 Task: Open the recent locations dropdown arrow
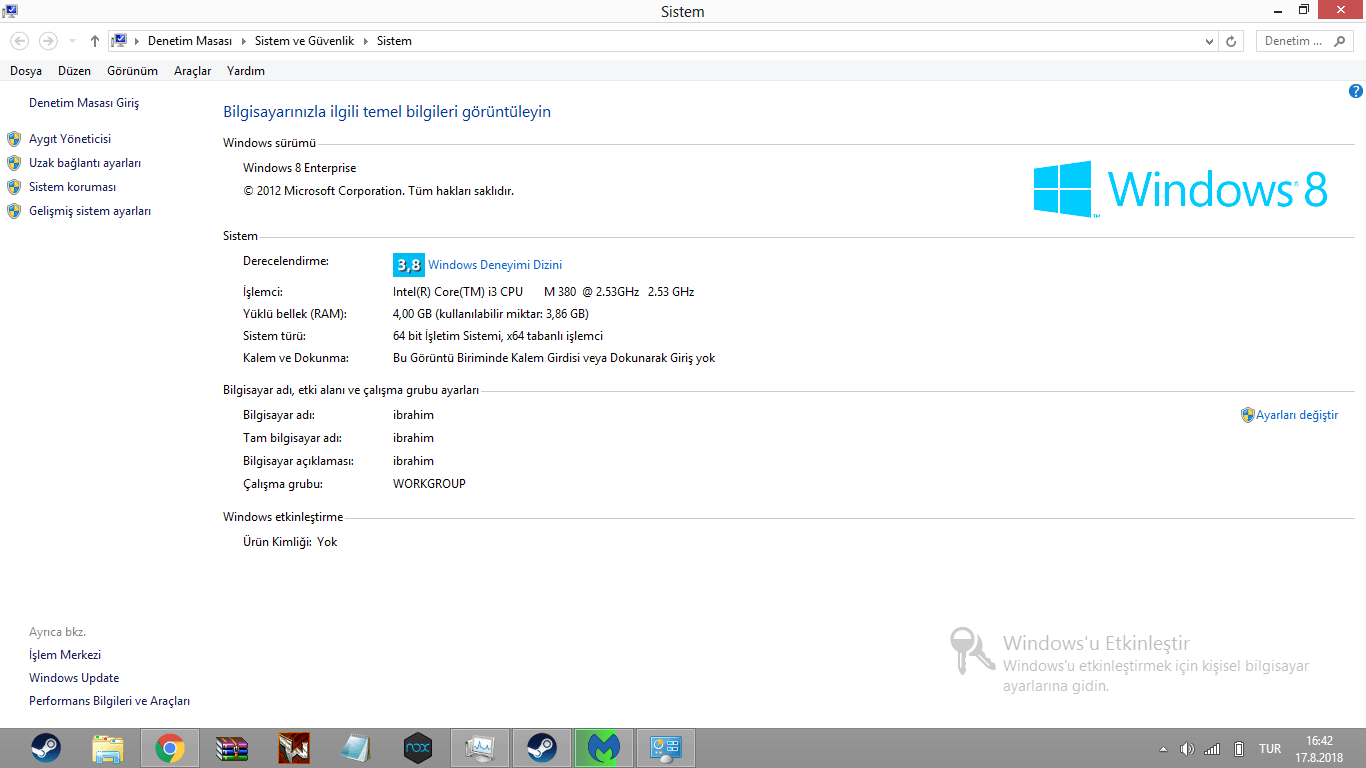click(72, 41)
